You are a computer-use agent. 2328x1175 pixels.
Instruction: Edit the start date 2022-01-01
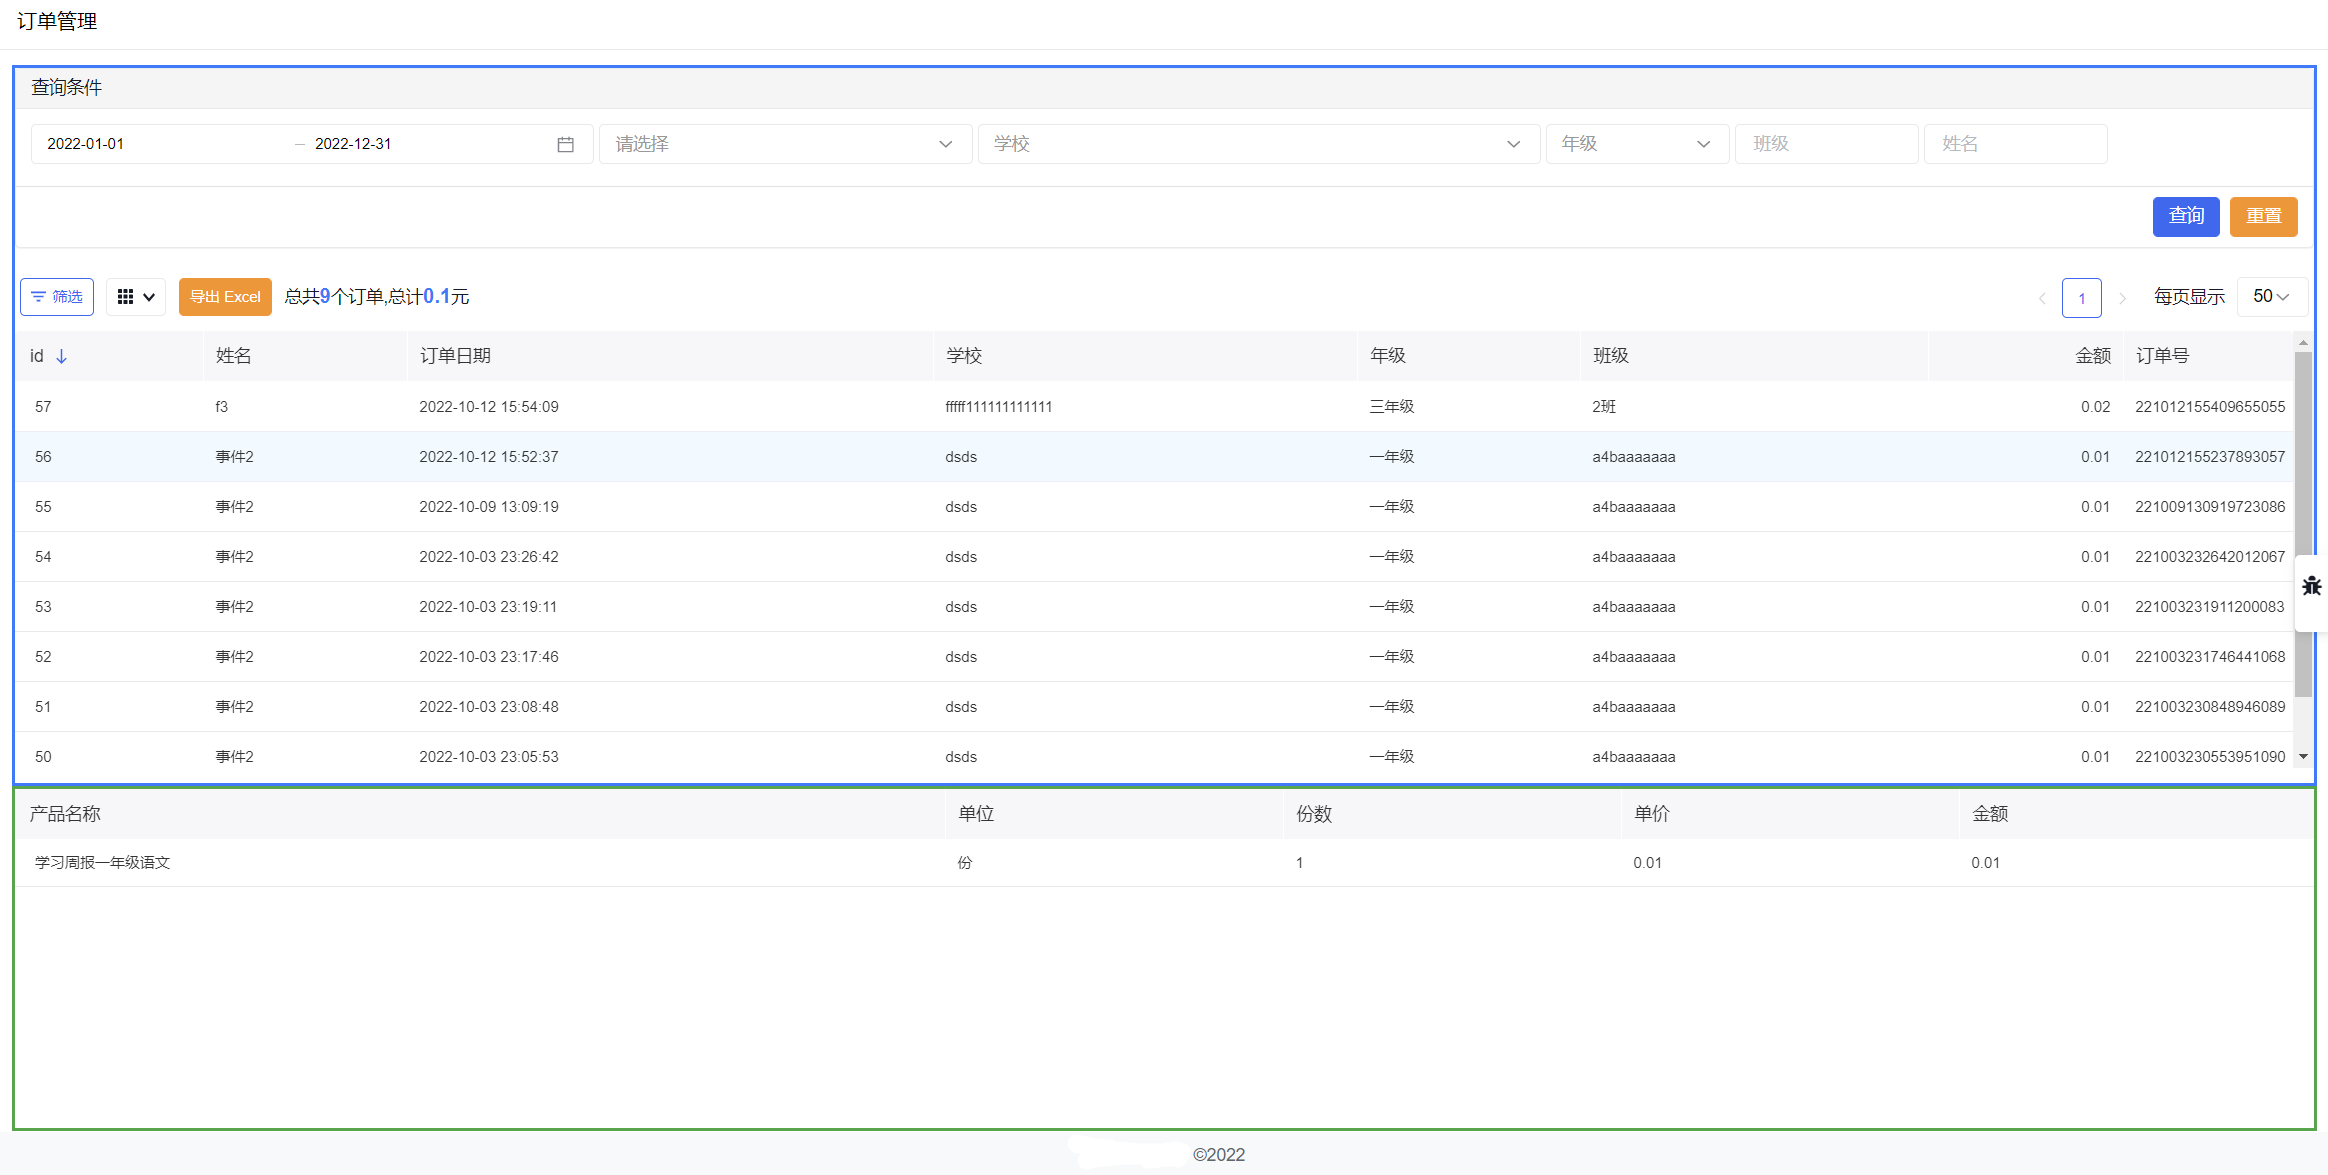(x=86, y=144)
